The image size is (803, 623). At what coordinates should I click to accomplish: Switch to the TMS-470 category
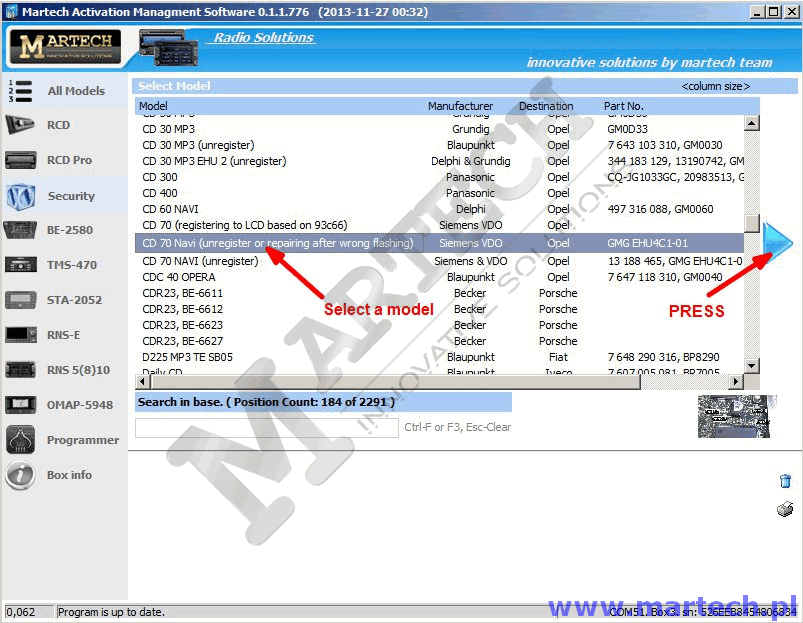pyautogui.click(x=72, y=265)
